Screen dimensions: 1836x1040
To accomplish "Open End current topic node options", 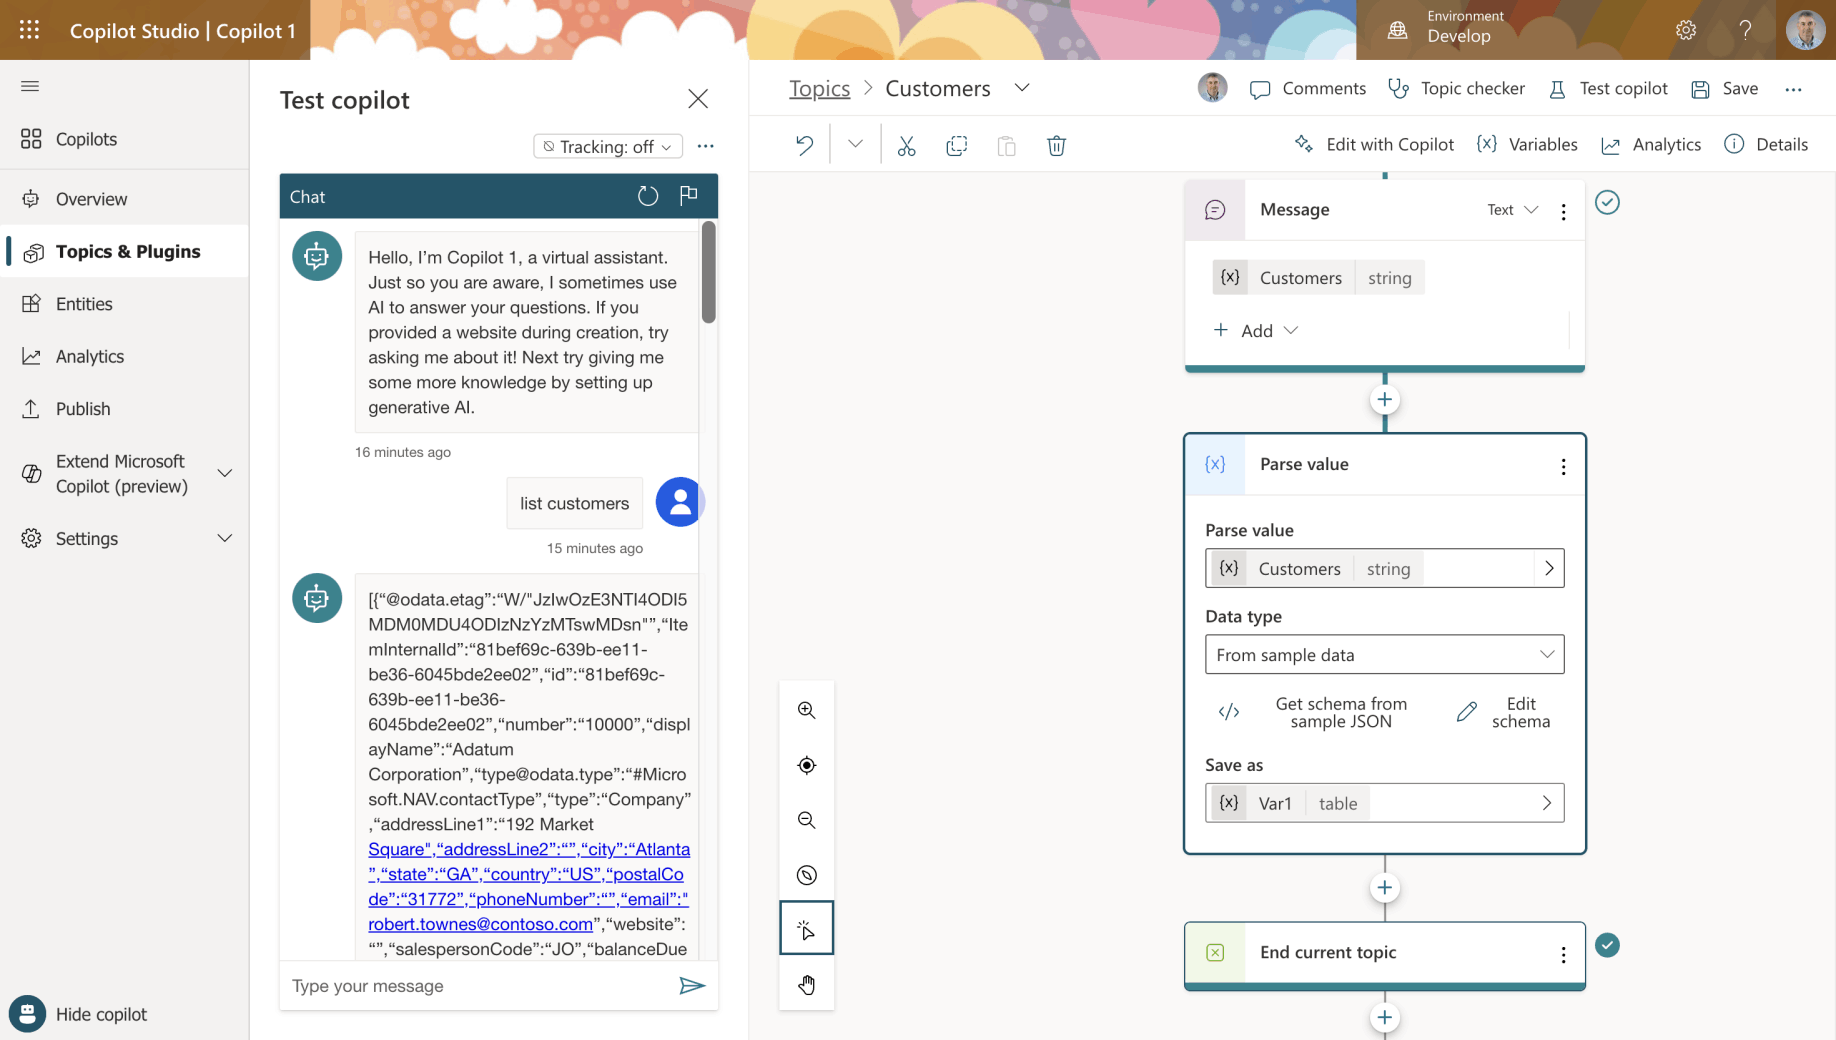I will pos(1563,954).
